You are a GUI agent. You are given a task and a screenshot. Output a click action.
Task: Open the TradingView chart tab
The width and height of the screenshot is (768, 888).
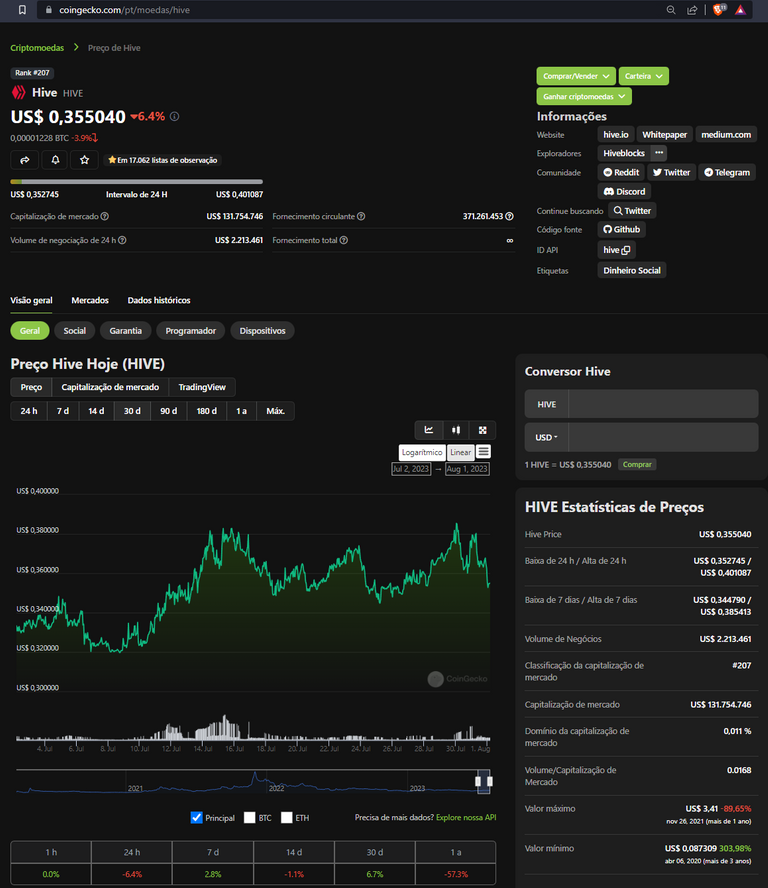202,387
